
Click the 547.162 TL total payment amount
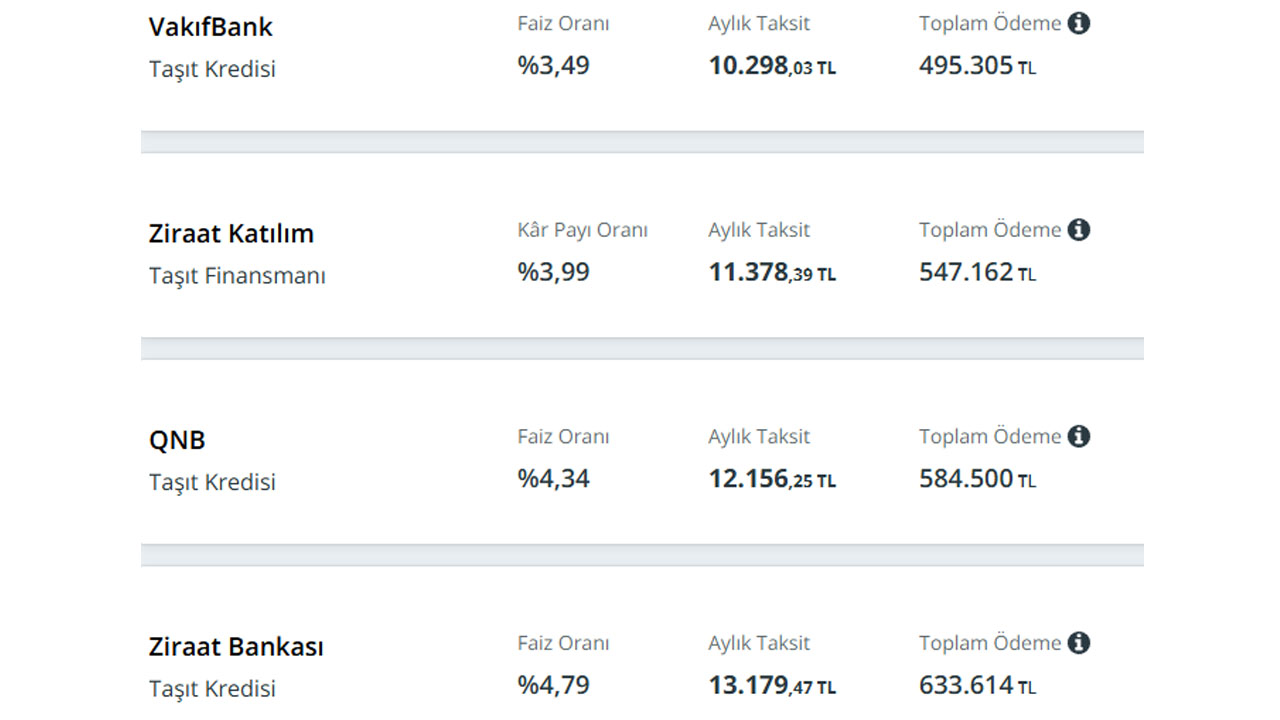pyautogui.click(x=977, y=272)
